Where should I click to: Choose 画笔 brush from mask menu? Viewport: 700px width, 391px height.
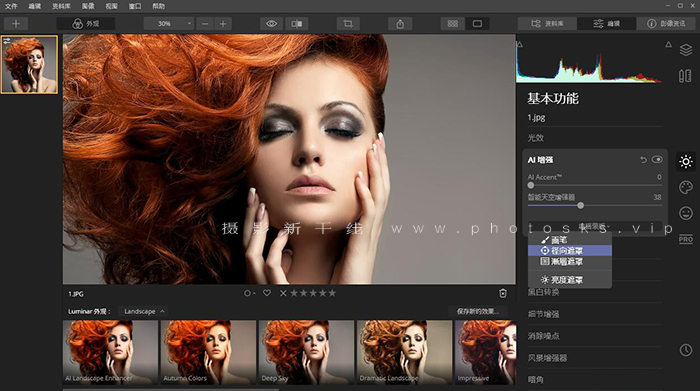coord(570,240)
